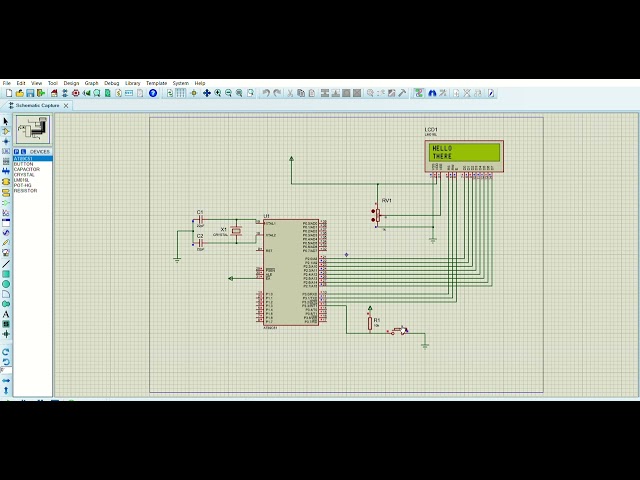Select the highlighted AT89C51 device entry
Screen dimensions: 640x480
click(x=33, y=159)
